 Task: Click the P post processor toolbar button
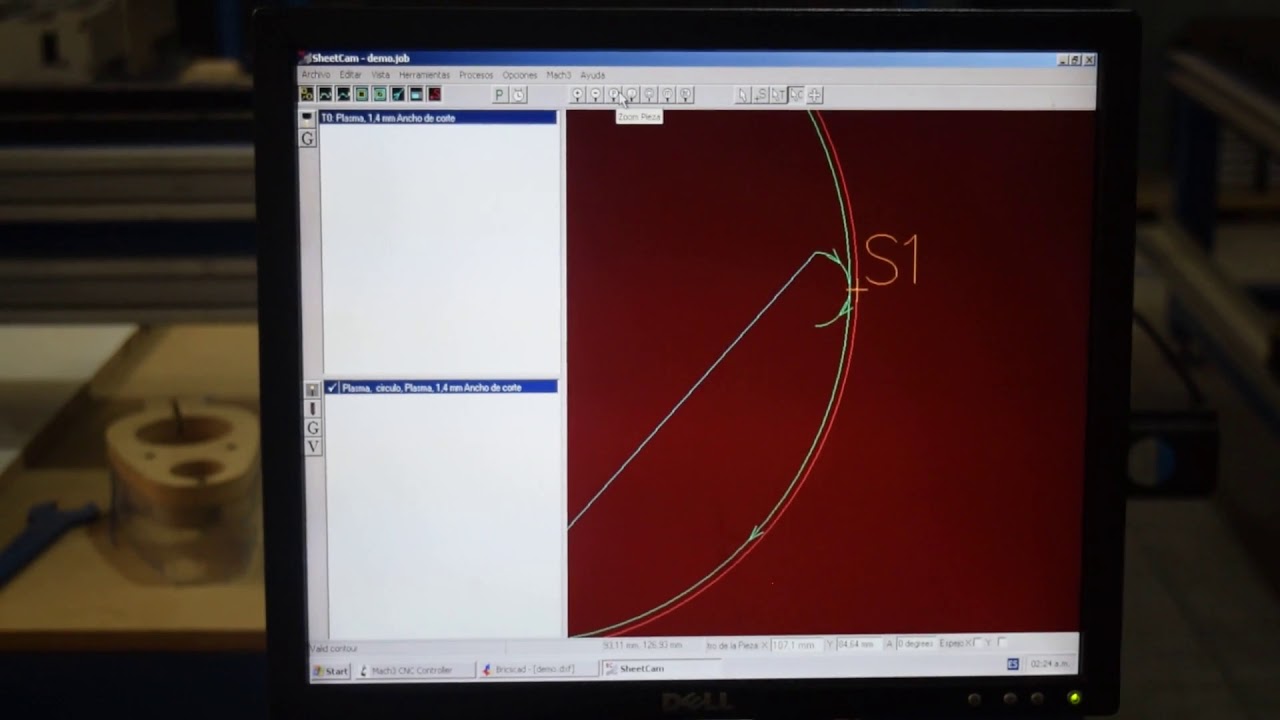(x=500, y=95)
